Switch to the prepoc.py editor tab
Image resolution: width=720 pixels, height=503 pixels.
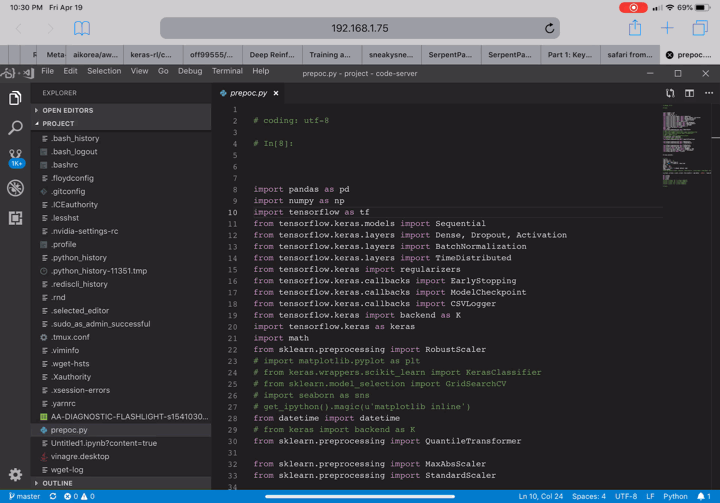click(249, 93)
